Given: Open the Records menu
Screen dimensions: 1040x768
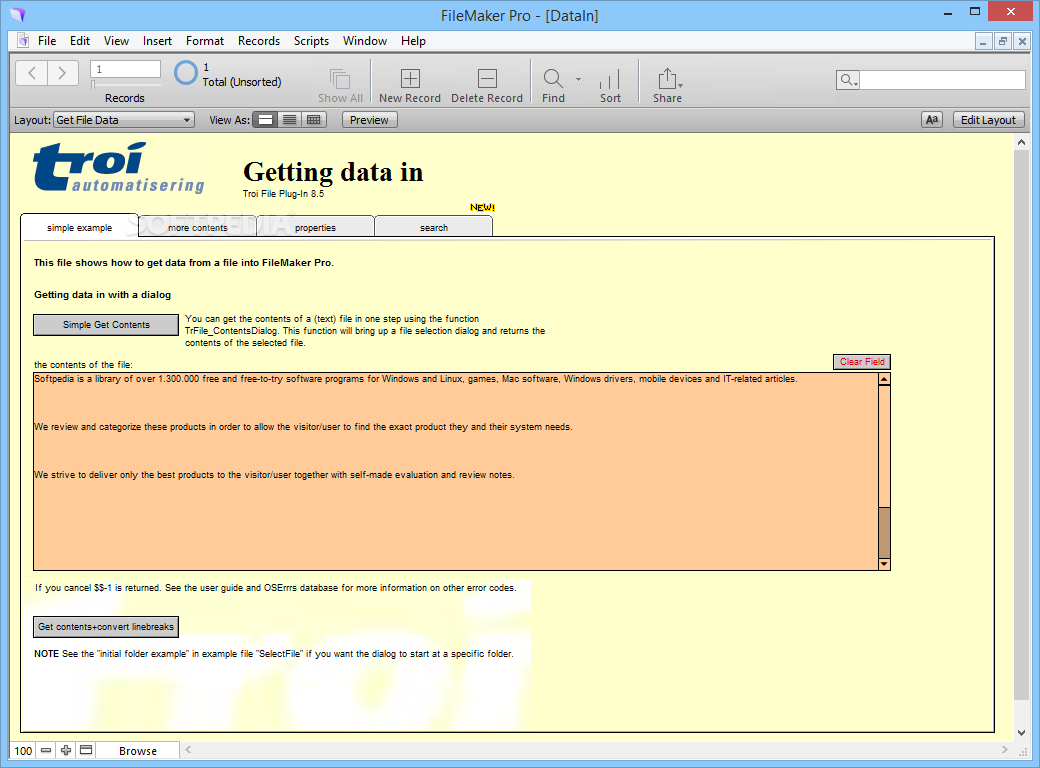Looking at the screenshot, I should pos(259,41).
